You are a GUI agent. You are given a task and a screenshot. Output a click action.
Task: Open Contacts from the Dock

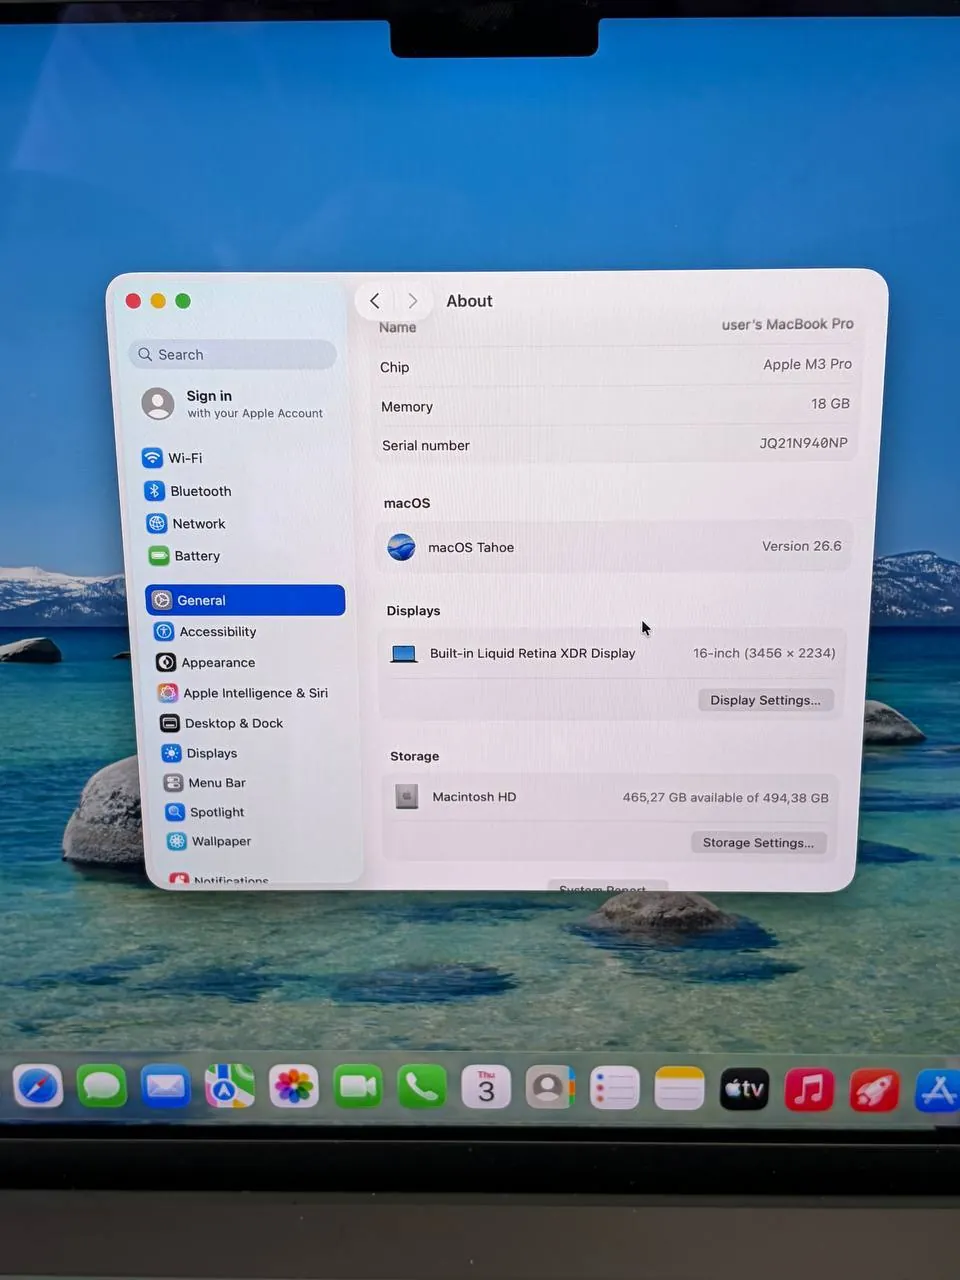click(x=550, y=1088)
